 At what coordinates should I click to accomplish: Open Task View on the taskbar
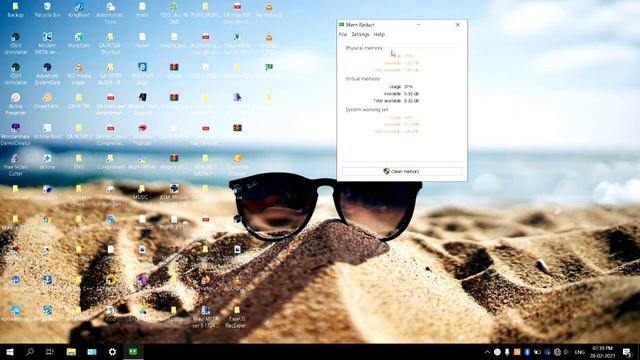tap(50, 352)
